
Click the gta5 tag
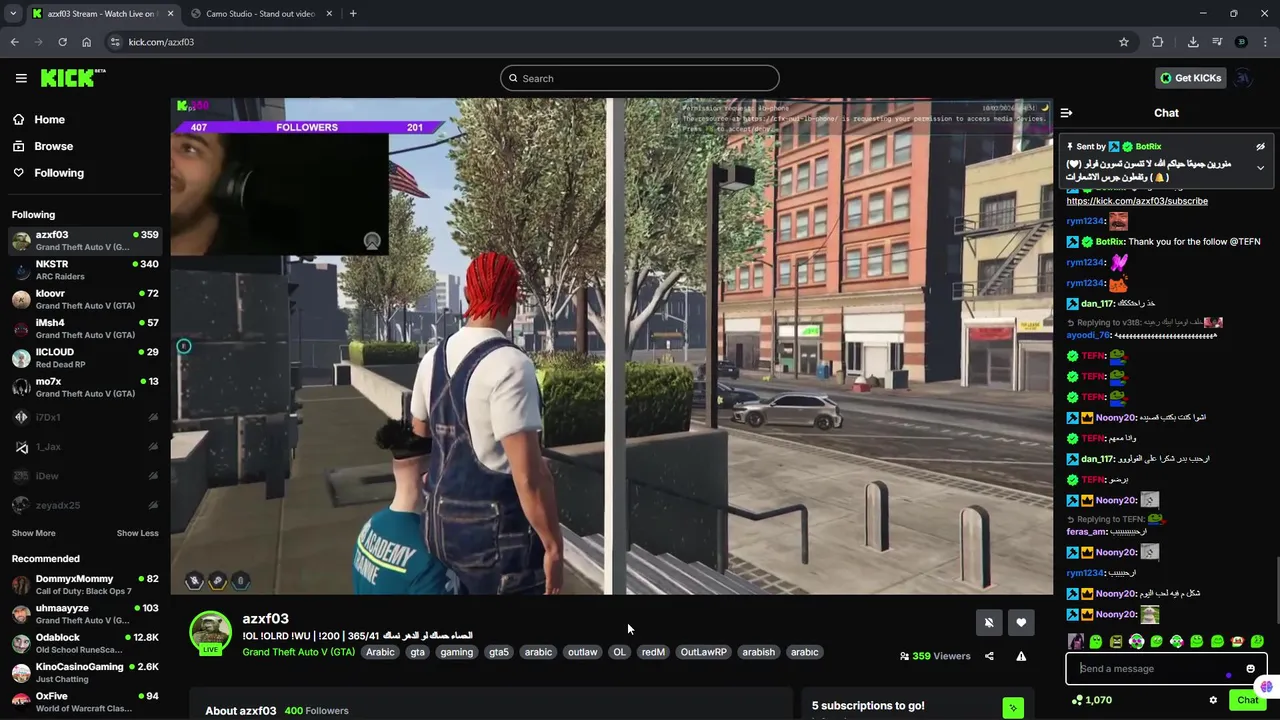(498, 652)
